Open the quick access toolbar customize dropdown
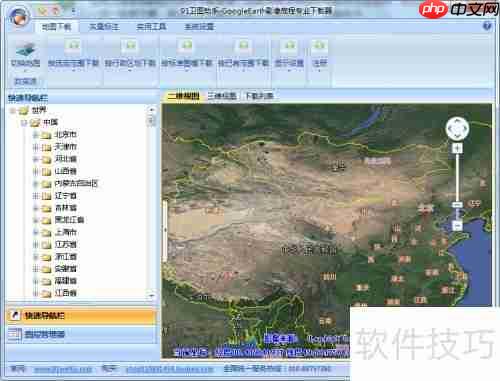This screenshot has width=500, height=381. click(x=74, y=11)
